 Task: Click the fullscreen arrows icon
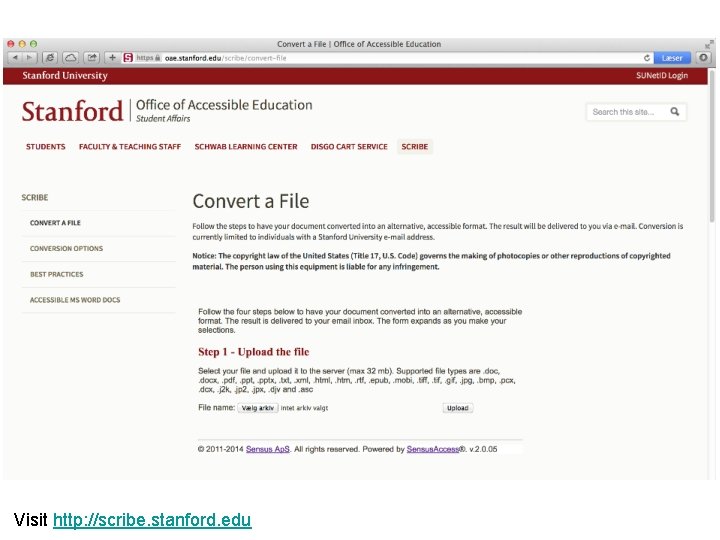(x=709, y=45)
